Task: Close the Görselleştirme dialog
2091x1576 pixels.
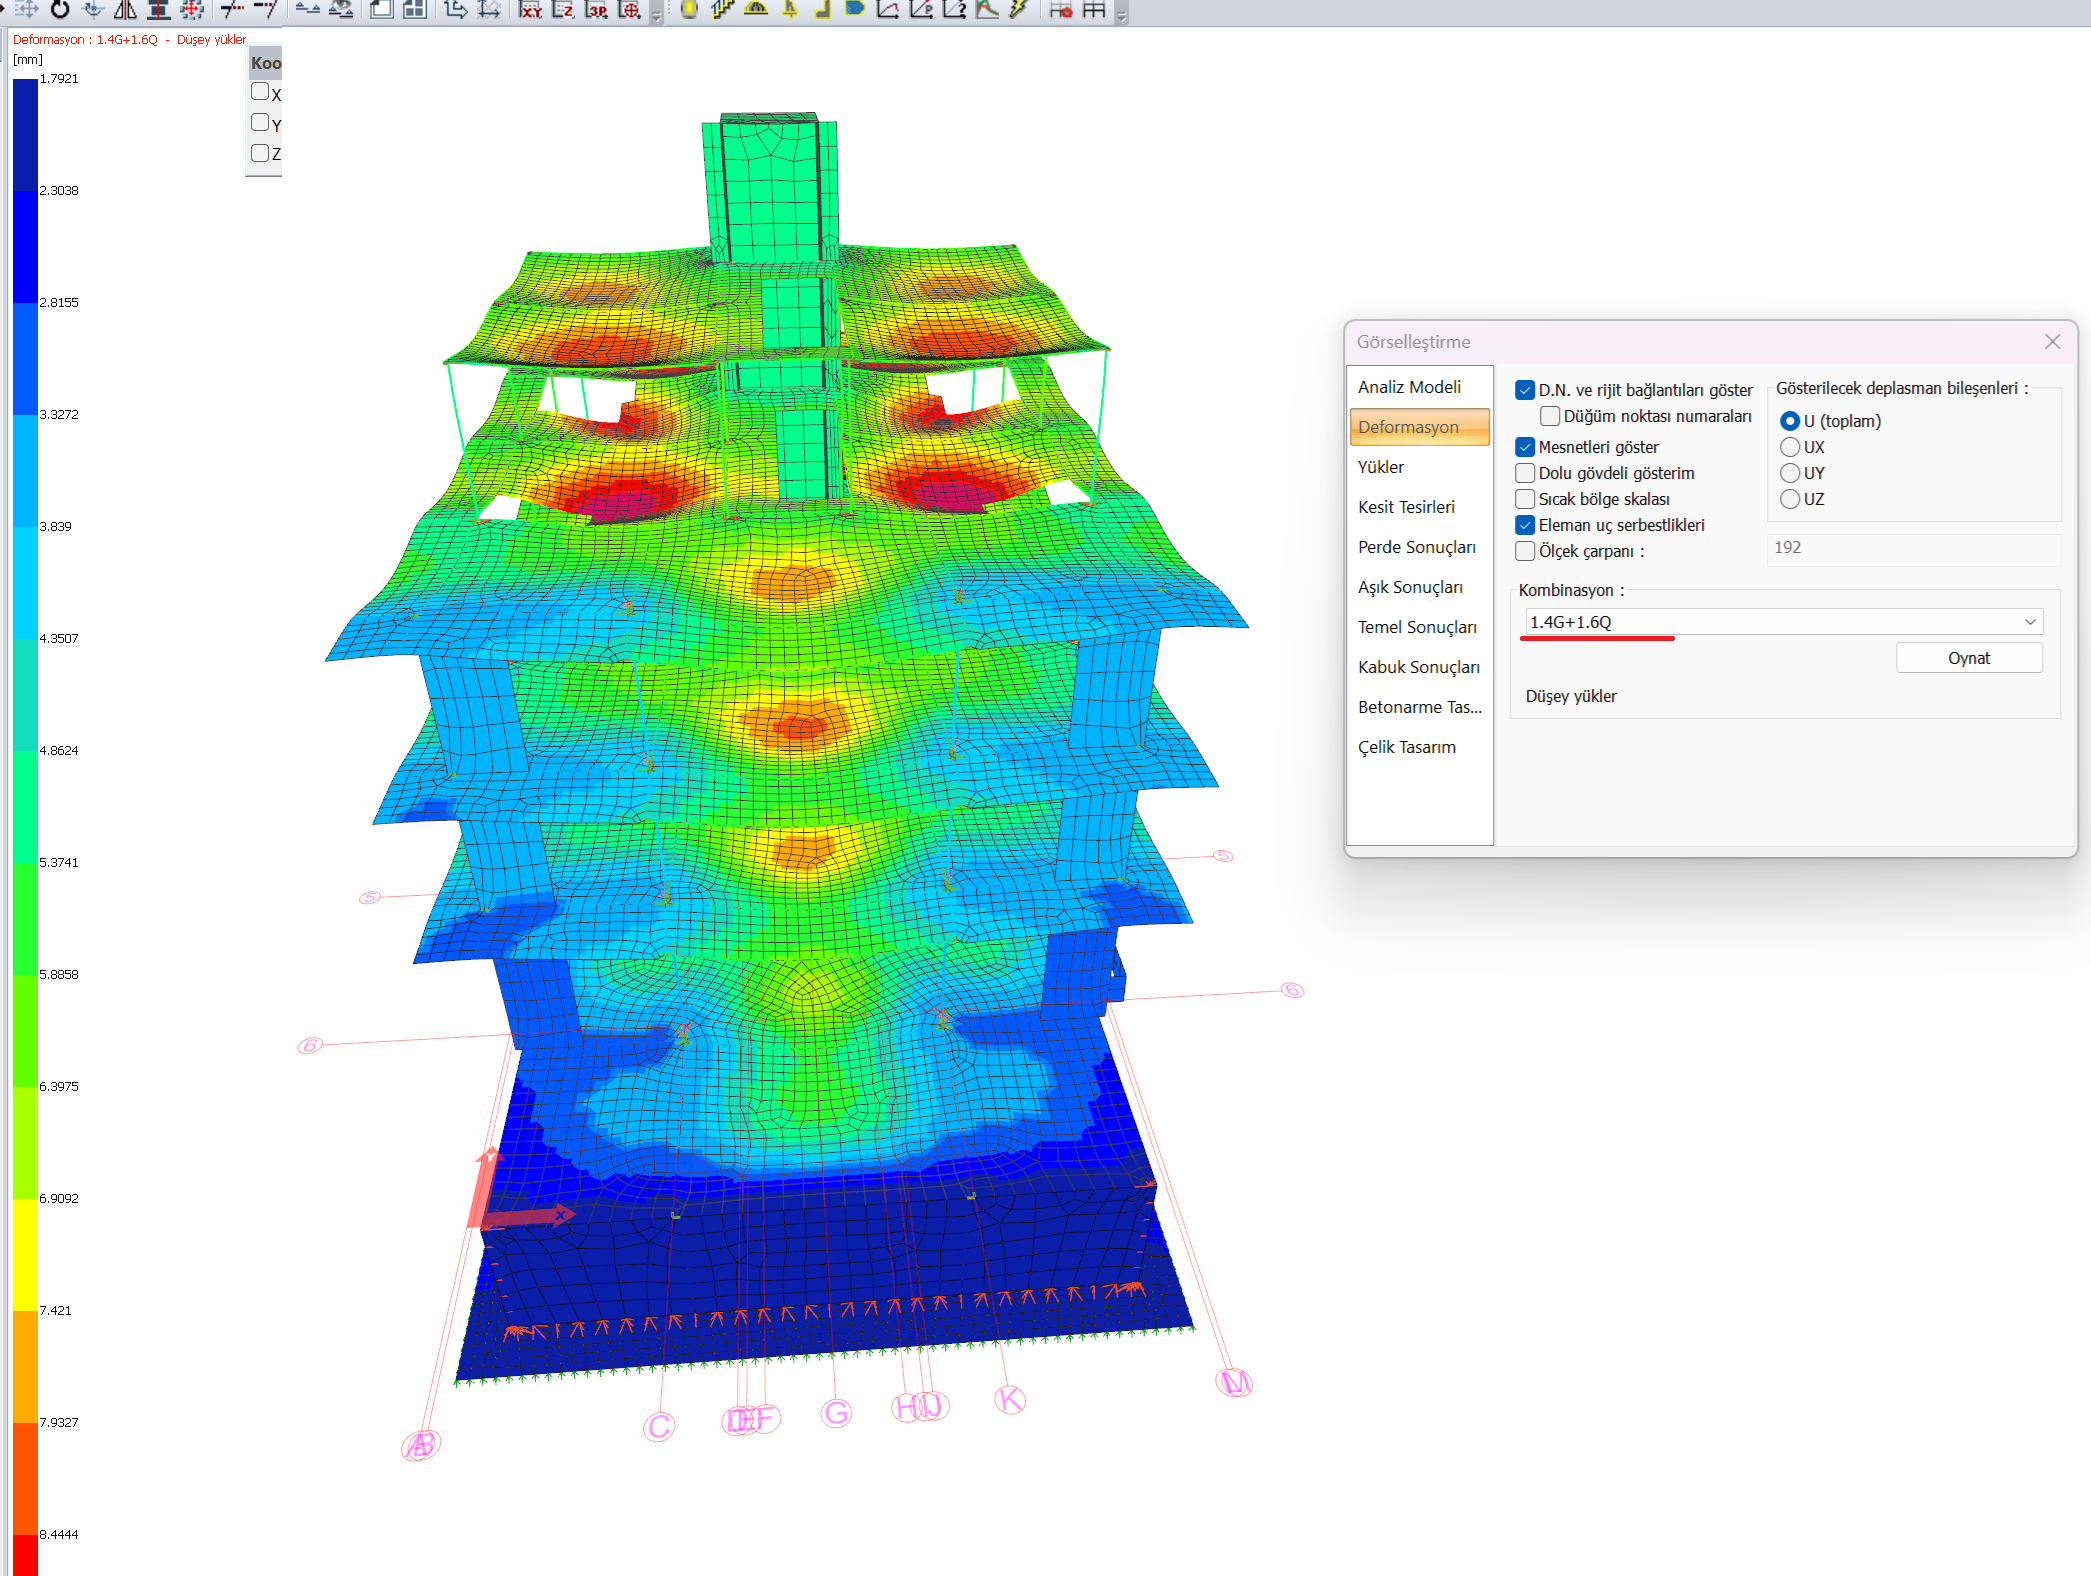Action: (2052, 342)
